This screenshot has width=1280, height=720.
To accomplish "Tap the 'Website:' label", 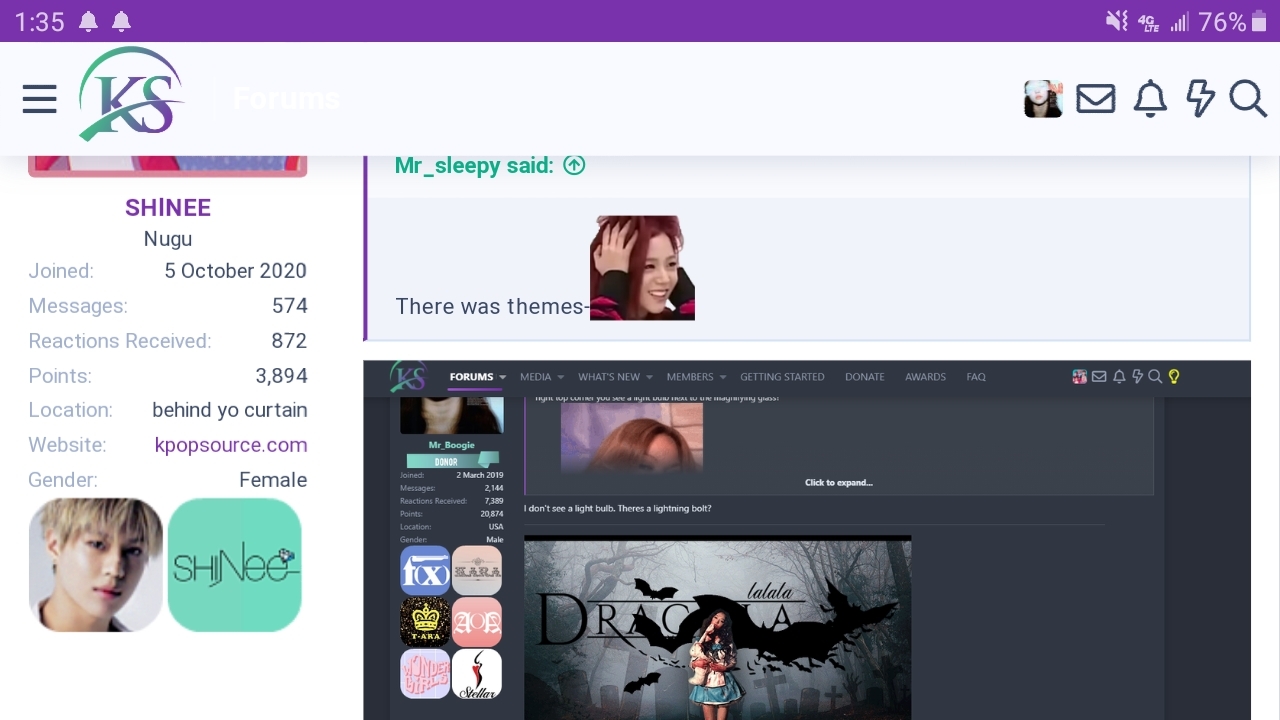I will point(67,445).
